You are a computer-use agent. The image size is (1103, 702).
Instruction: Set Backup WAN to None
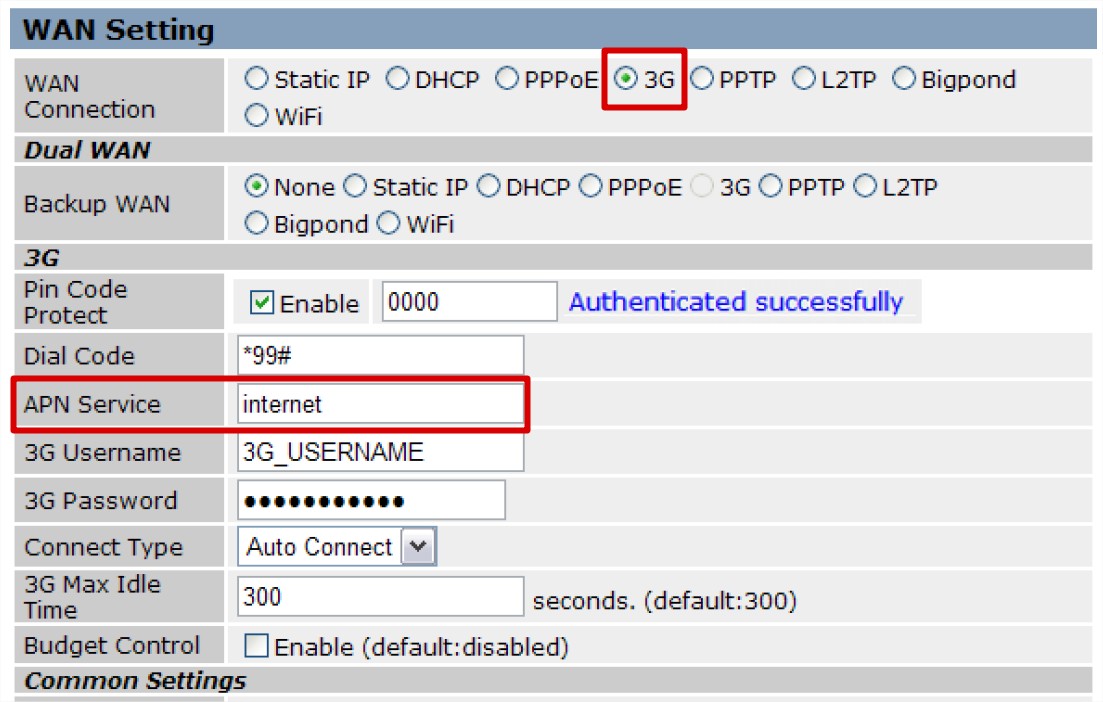257,187
